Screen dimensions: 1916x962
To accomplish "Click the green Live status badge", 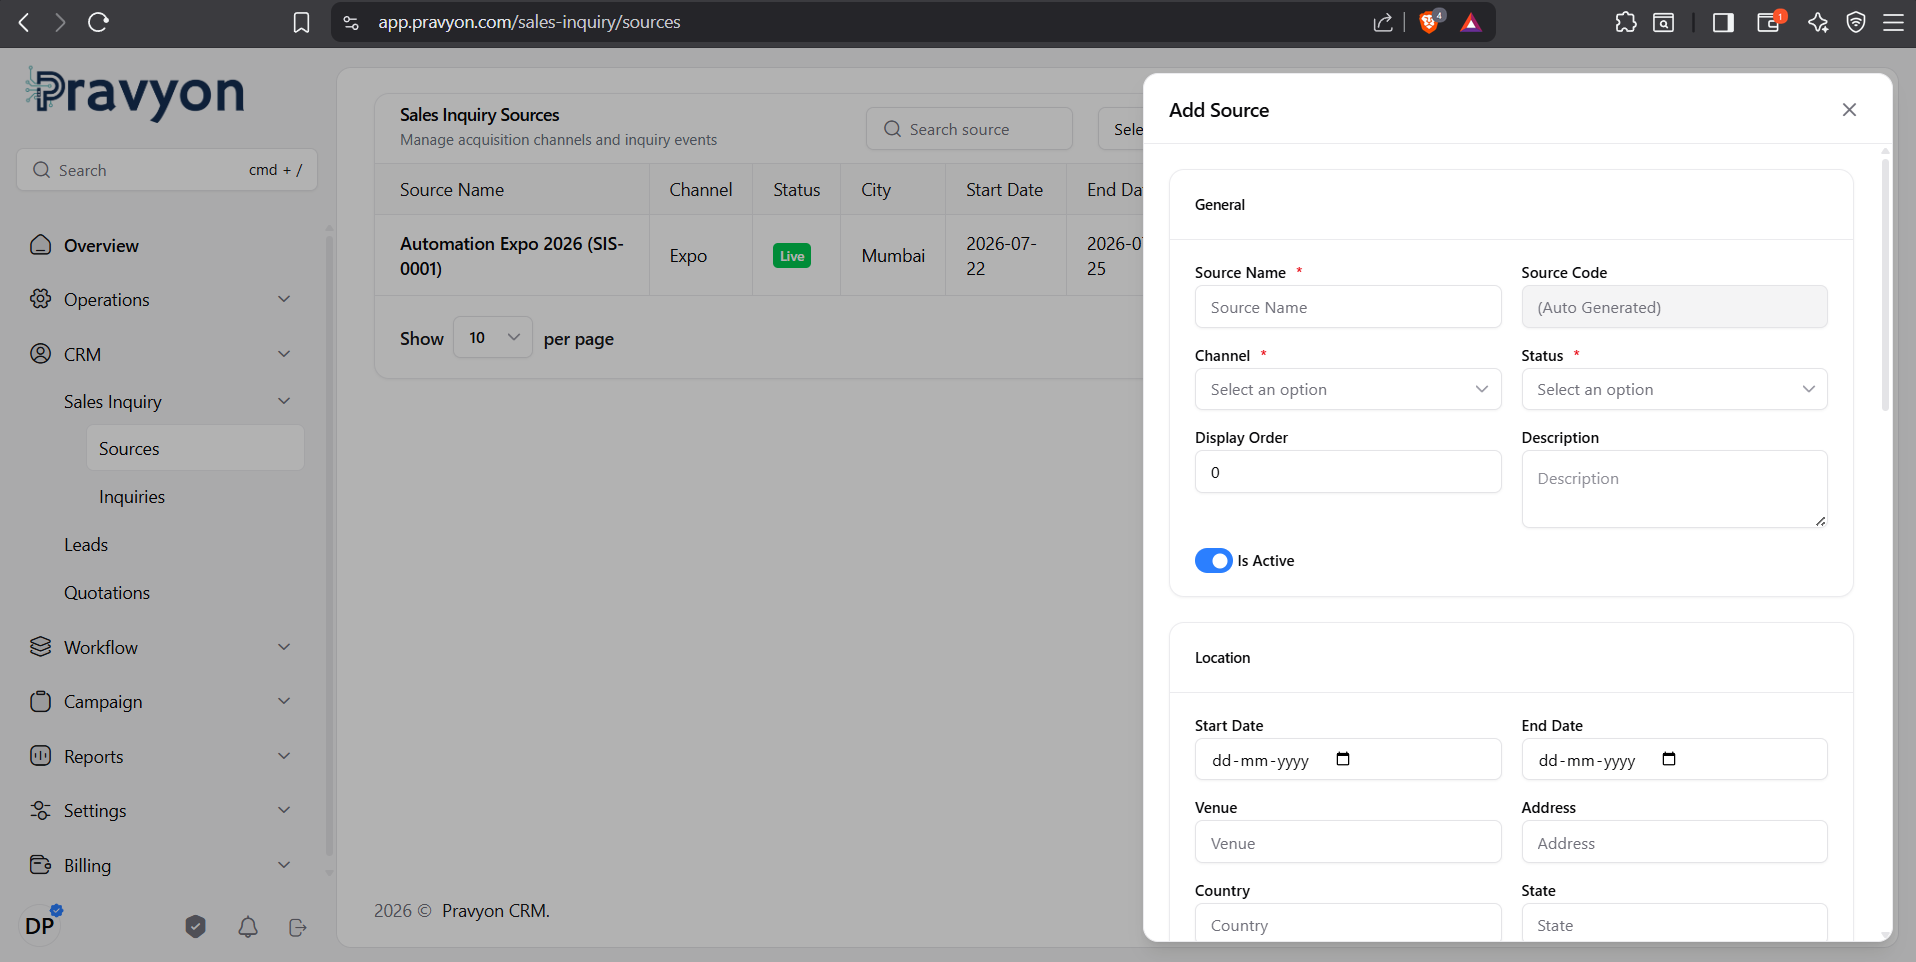I will (x=792, y=256).
